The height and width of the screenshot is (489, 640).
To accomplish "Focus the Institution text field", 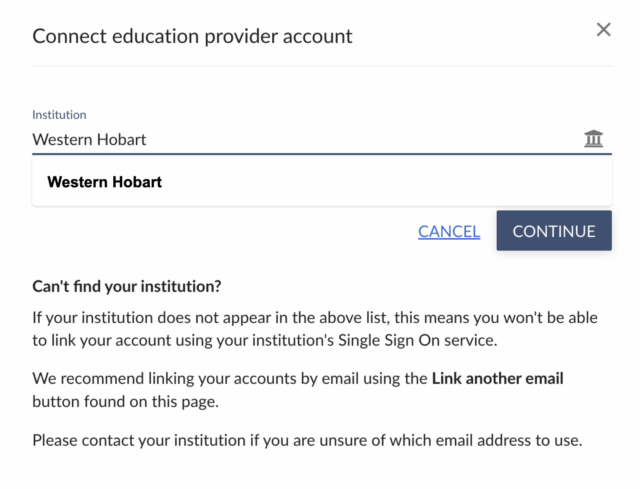I will tap(300, 140).
